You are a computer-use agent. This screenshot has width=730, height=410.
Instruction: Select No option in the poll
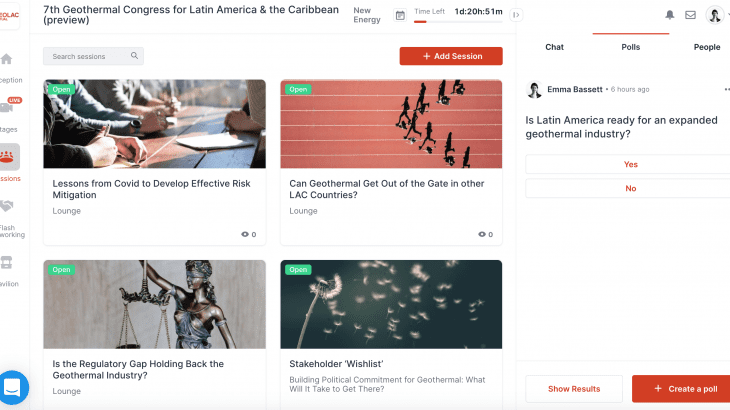(630, 188)
